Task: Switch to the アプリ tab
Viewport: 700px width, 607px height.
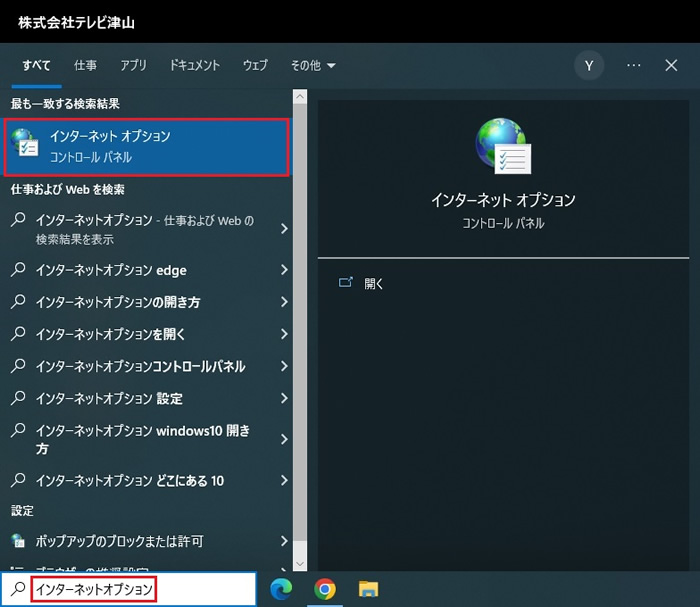Action: pyautogui.click(x=133, y=66)
